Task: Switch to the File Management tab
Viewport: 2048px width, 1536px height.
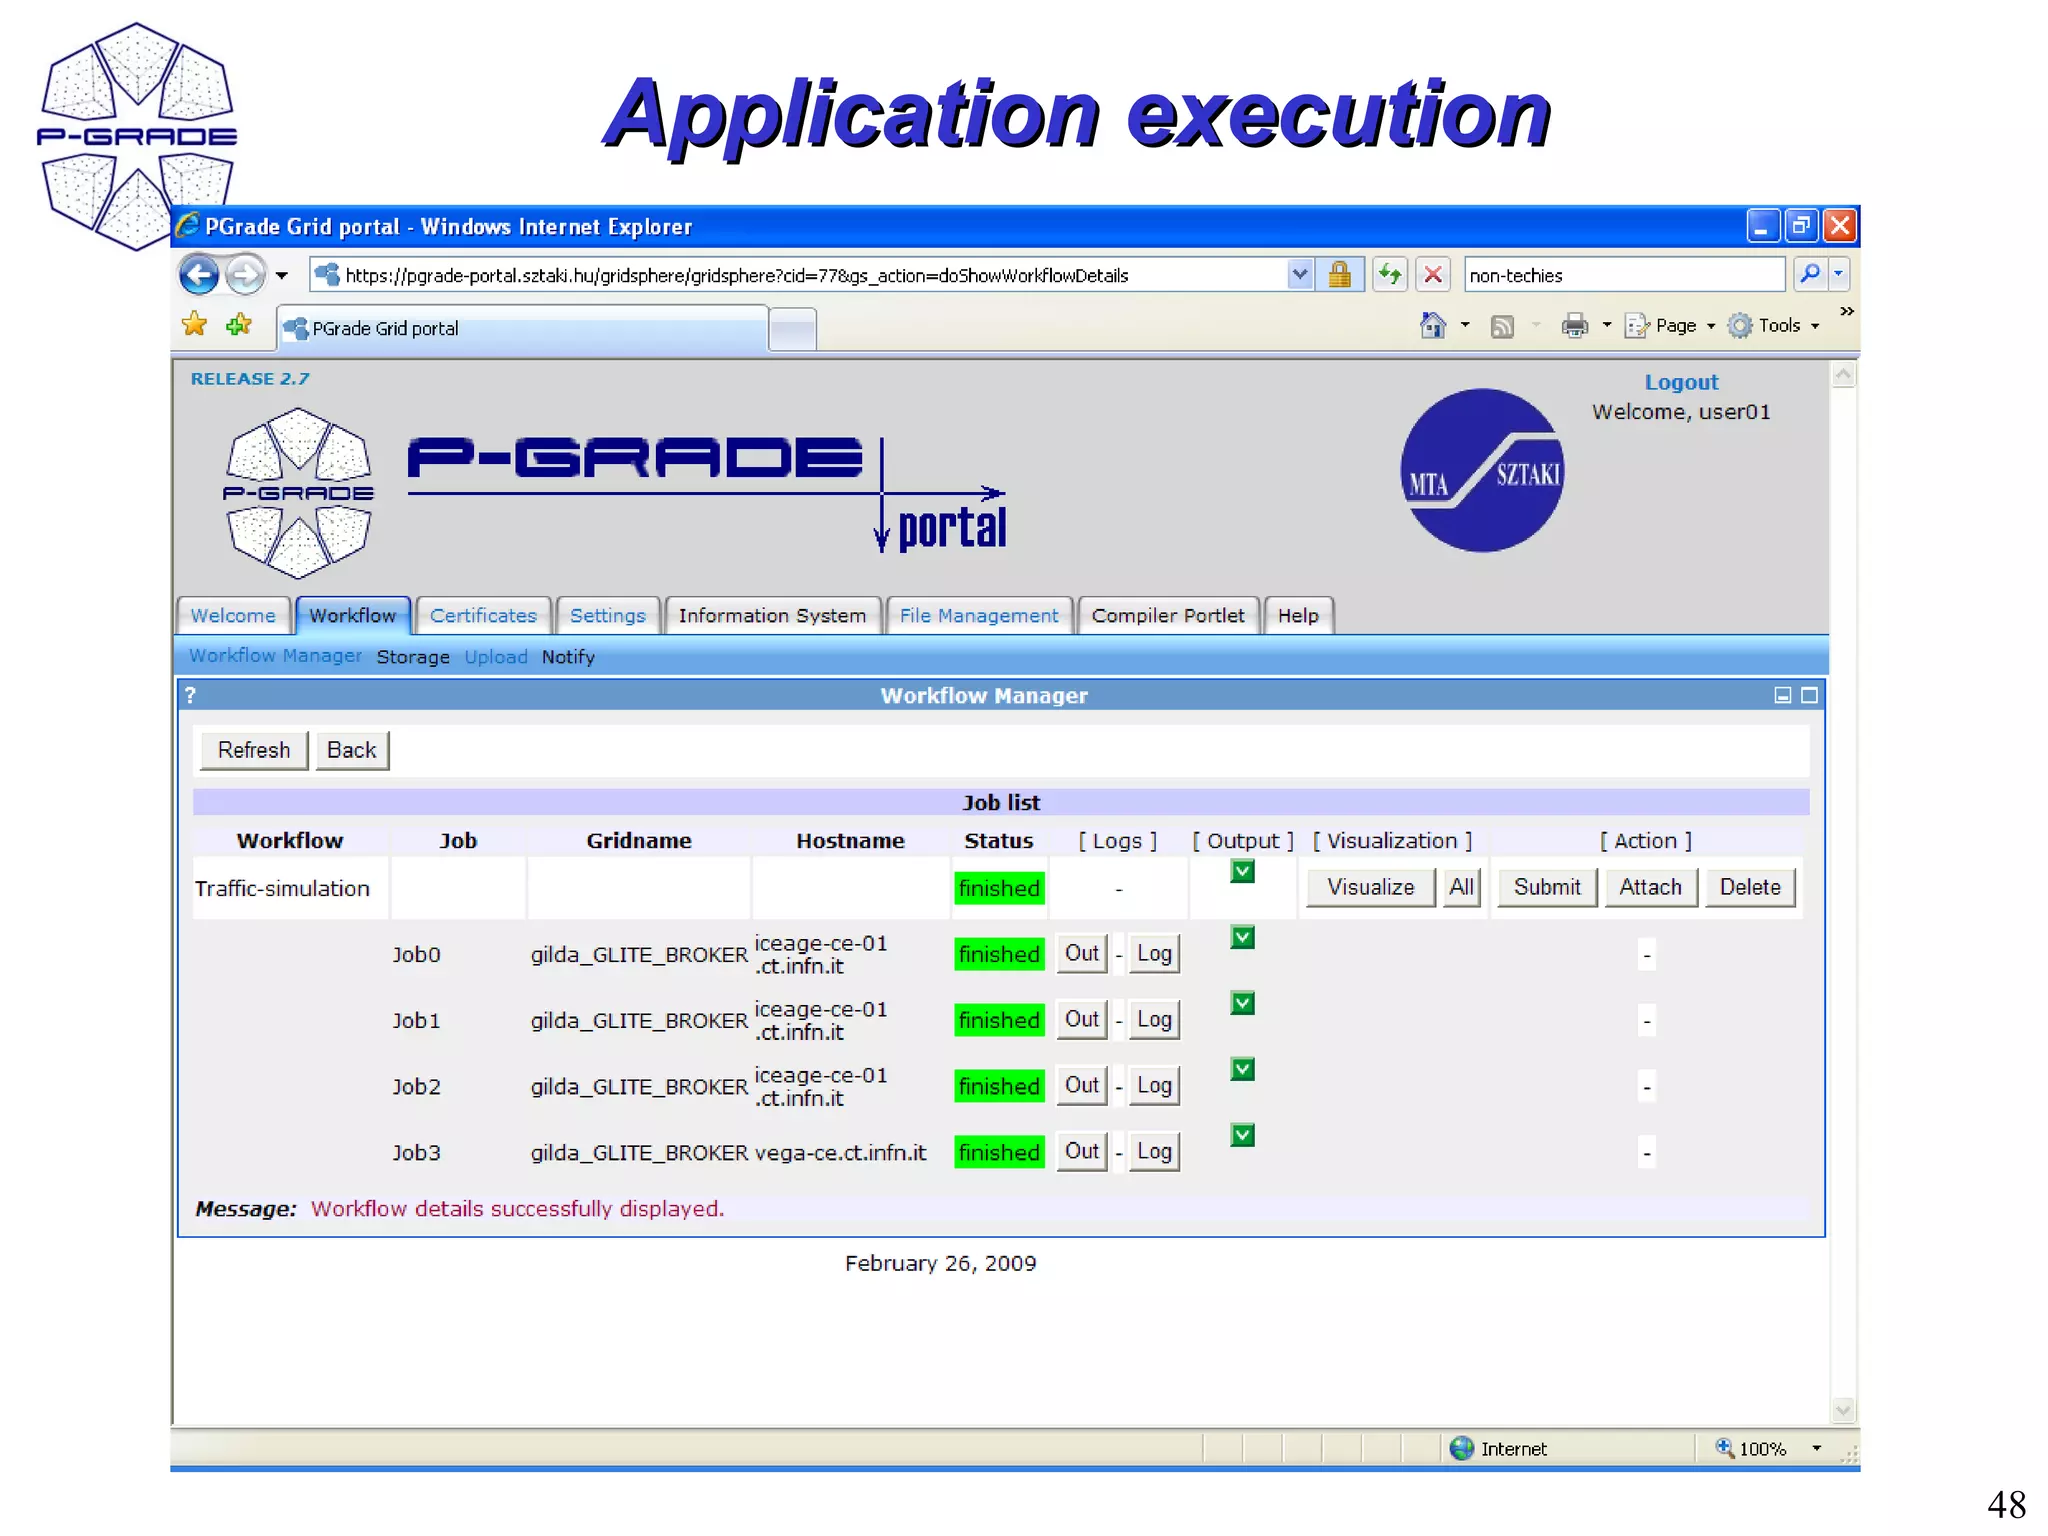Action: pos(979,616)
